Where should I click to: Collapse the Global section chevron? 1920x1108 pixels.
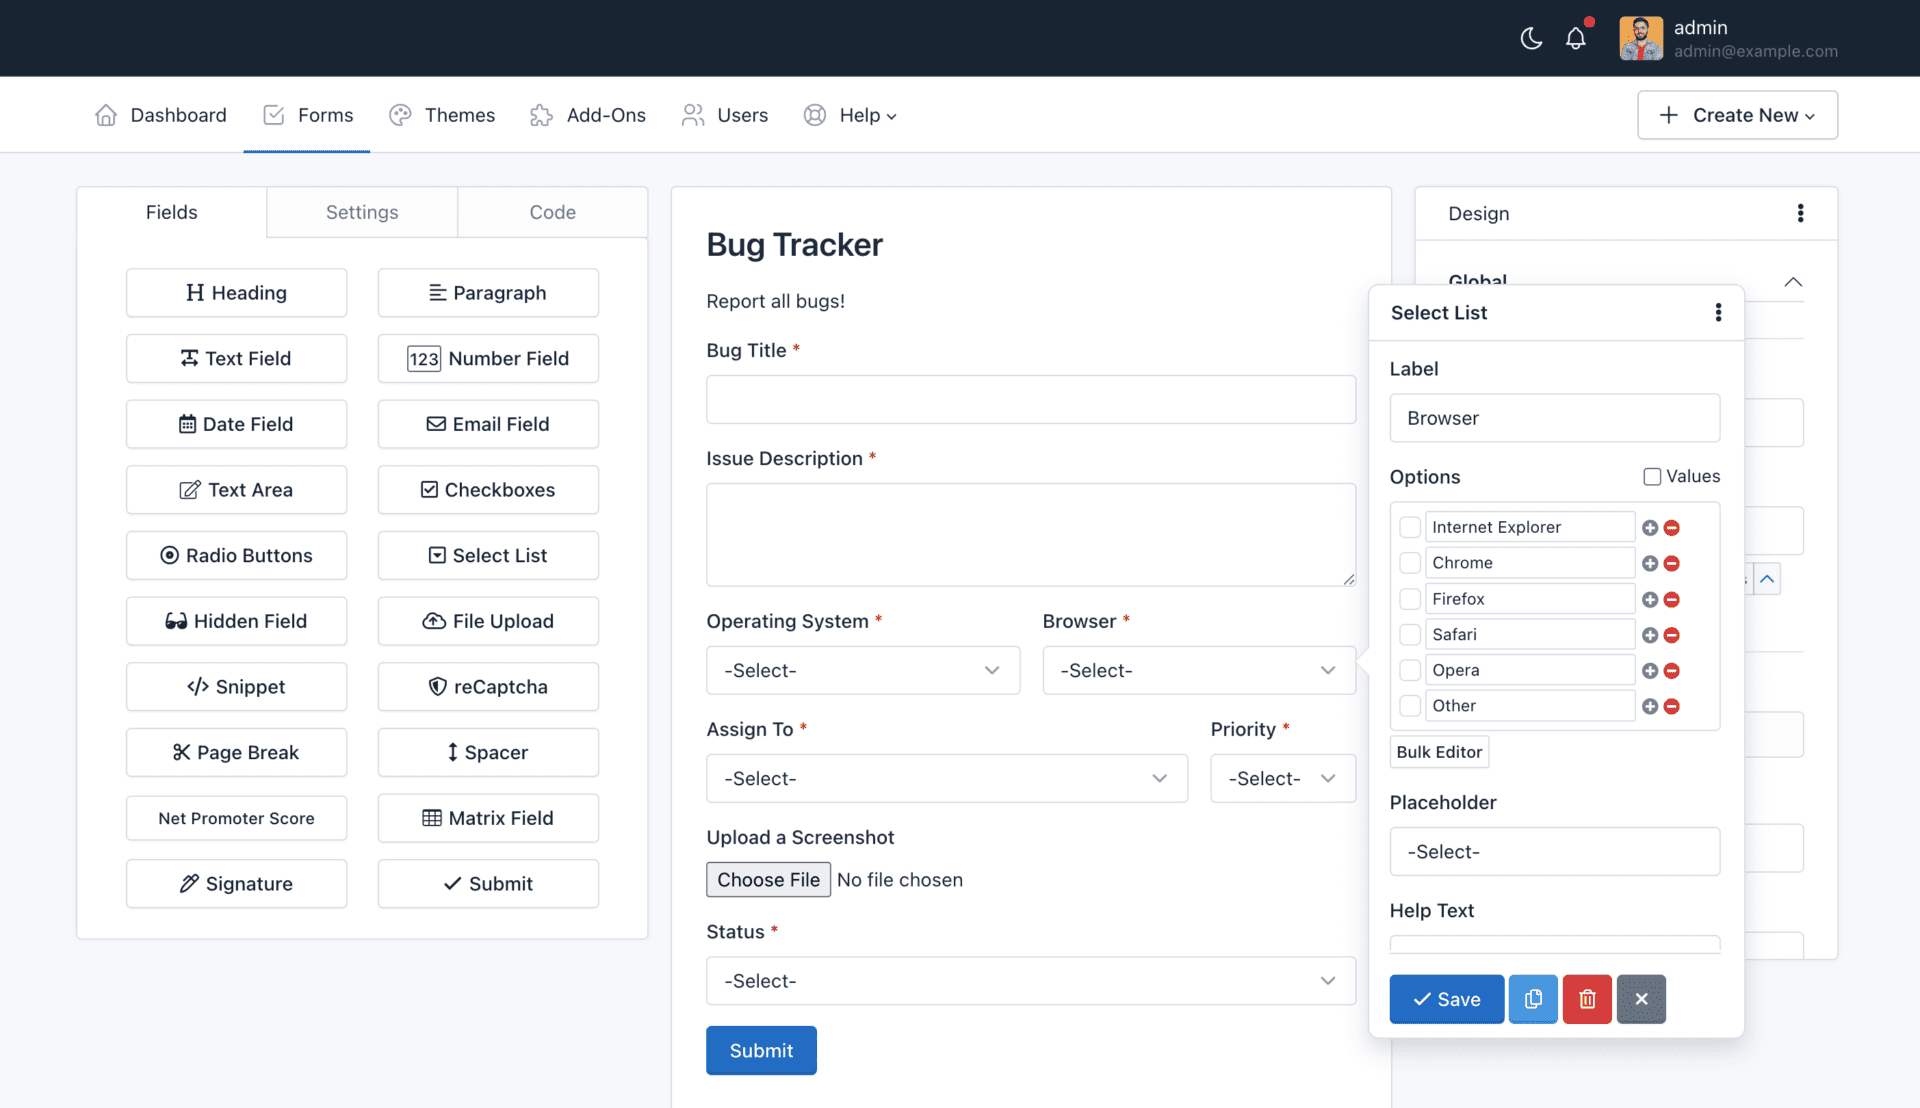(x=1793, y=282)
